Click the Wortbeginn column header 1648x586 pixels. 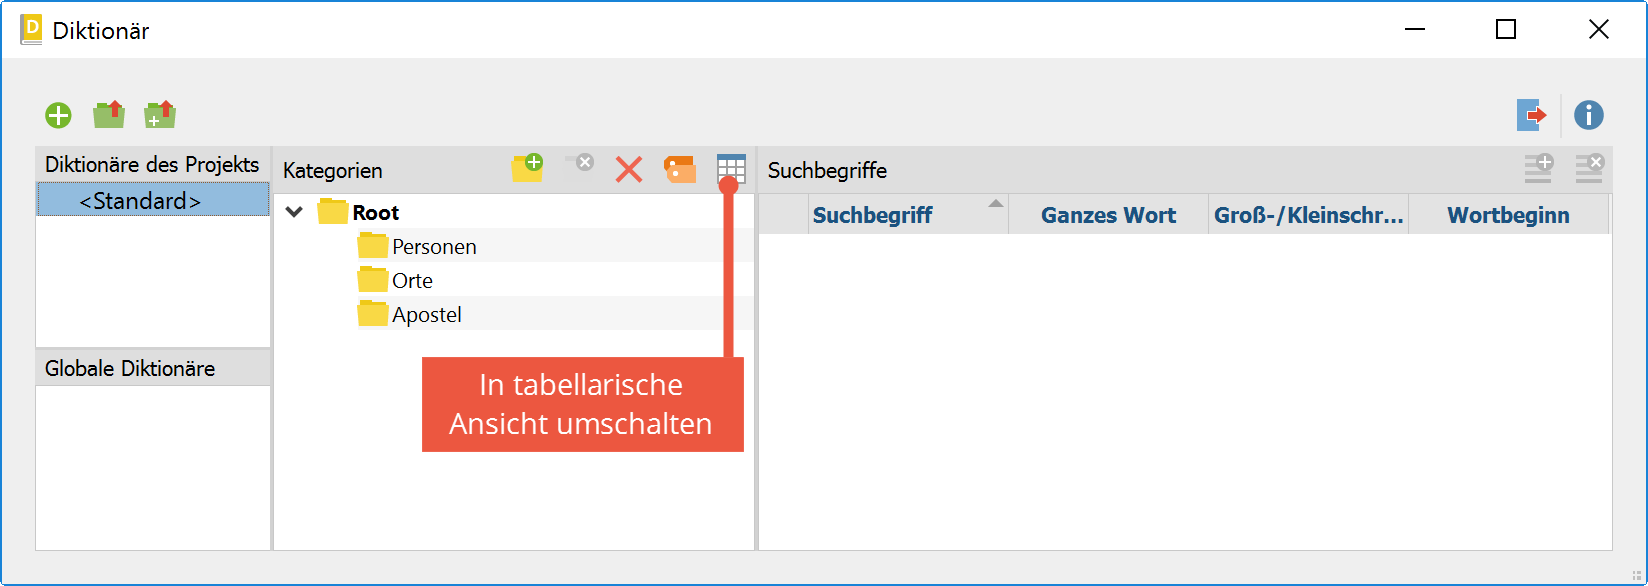1508,215
